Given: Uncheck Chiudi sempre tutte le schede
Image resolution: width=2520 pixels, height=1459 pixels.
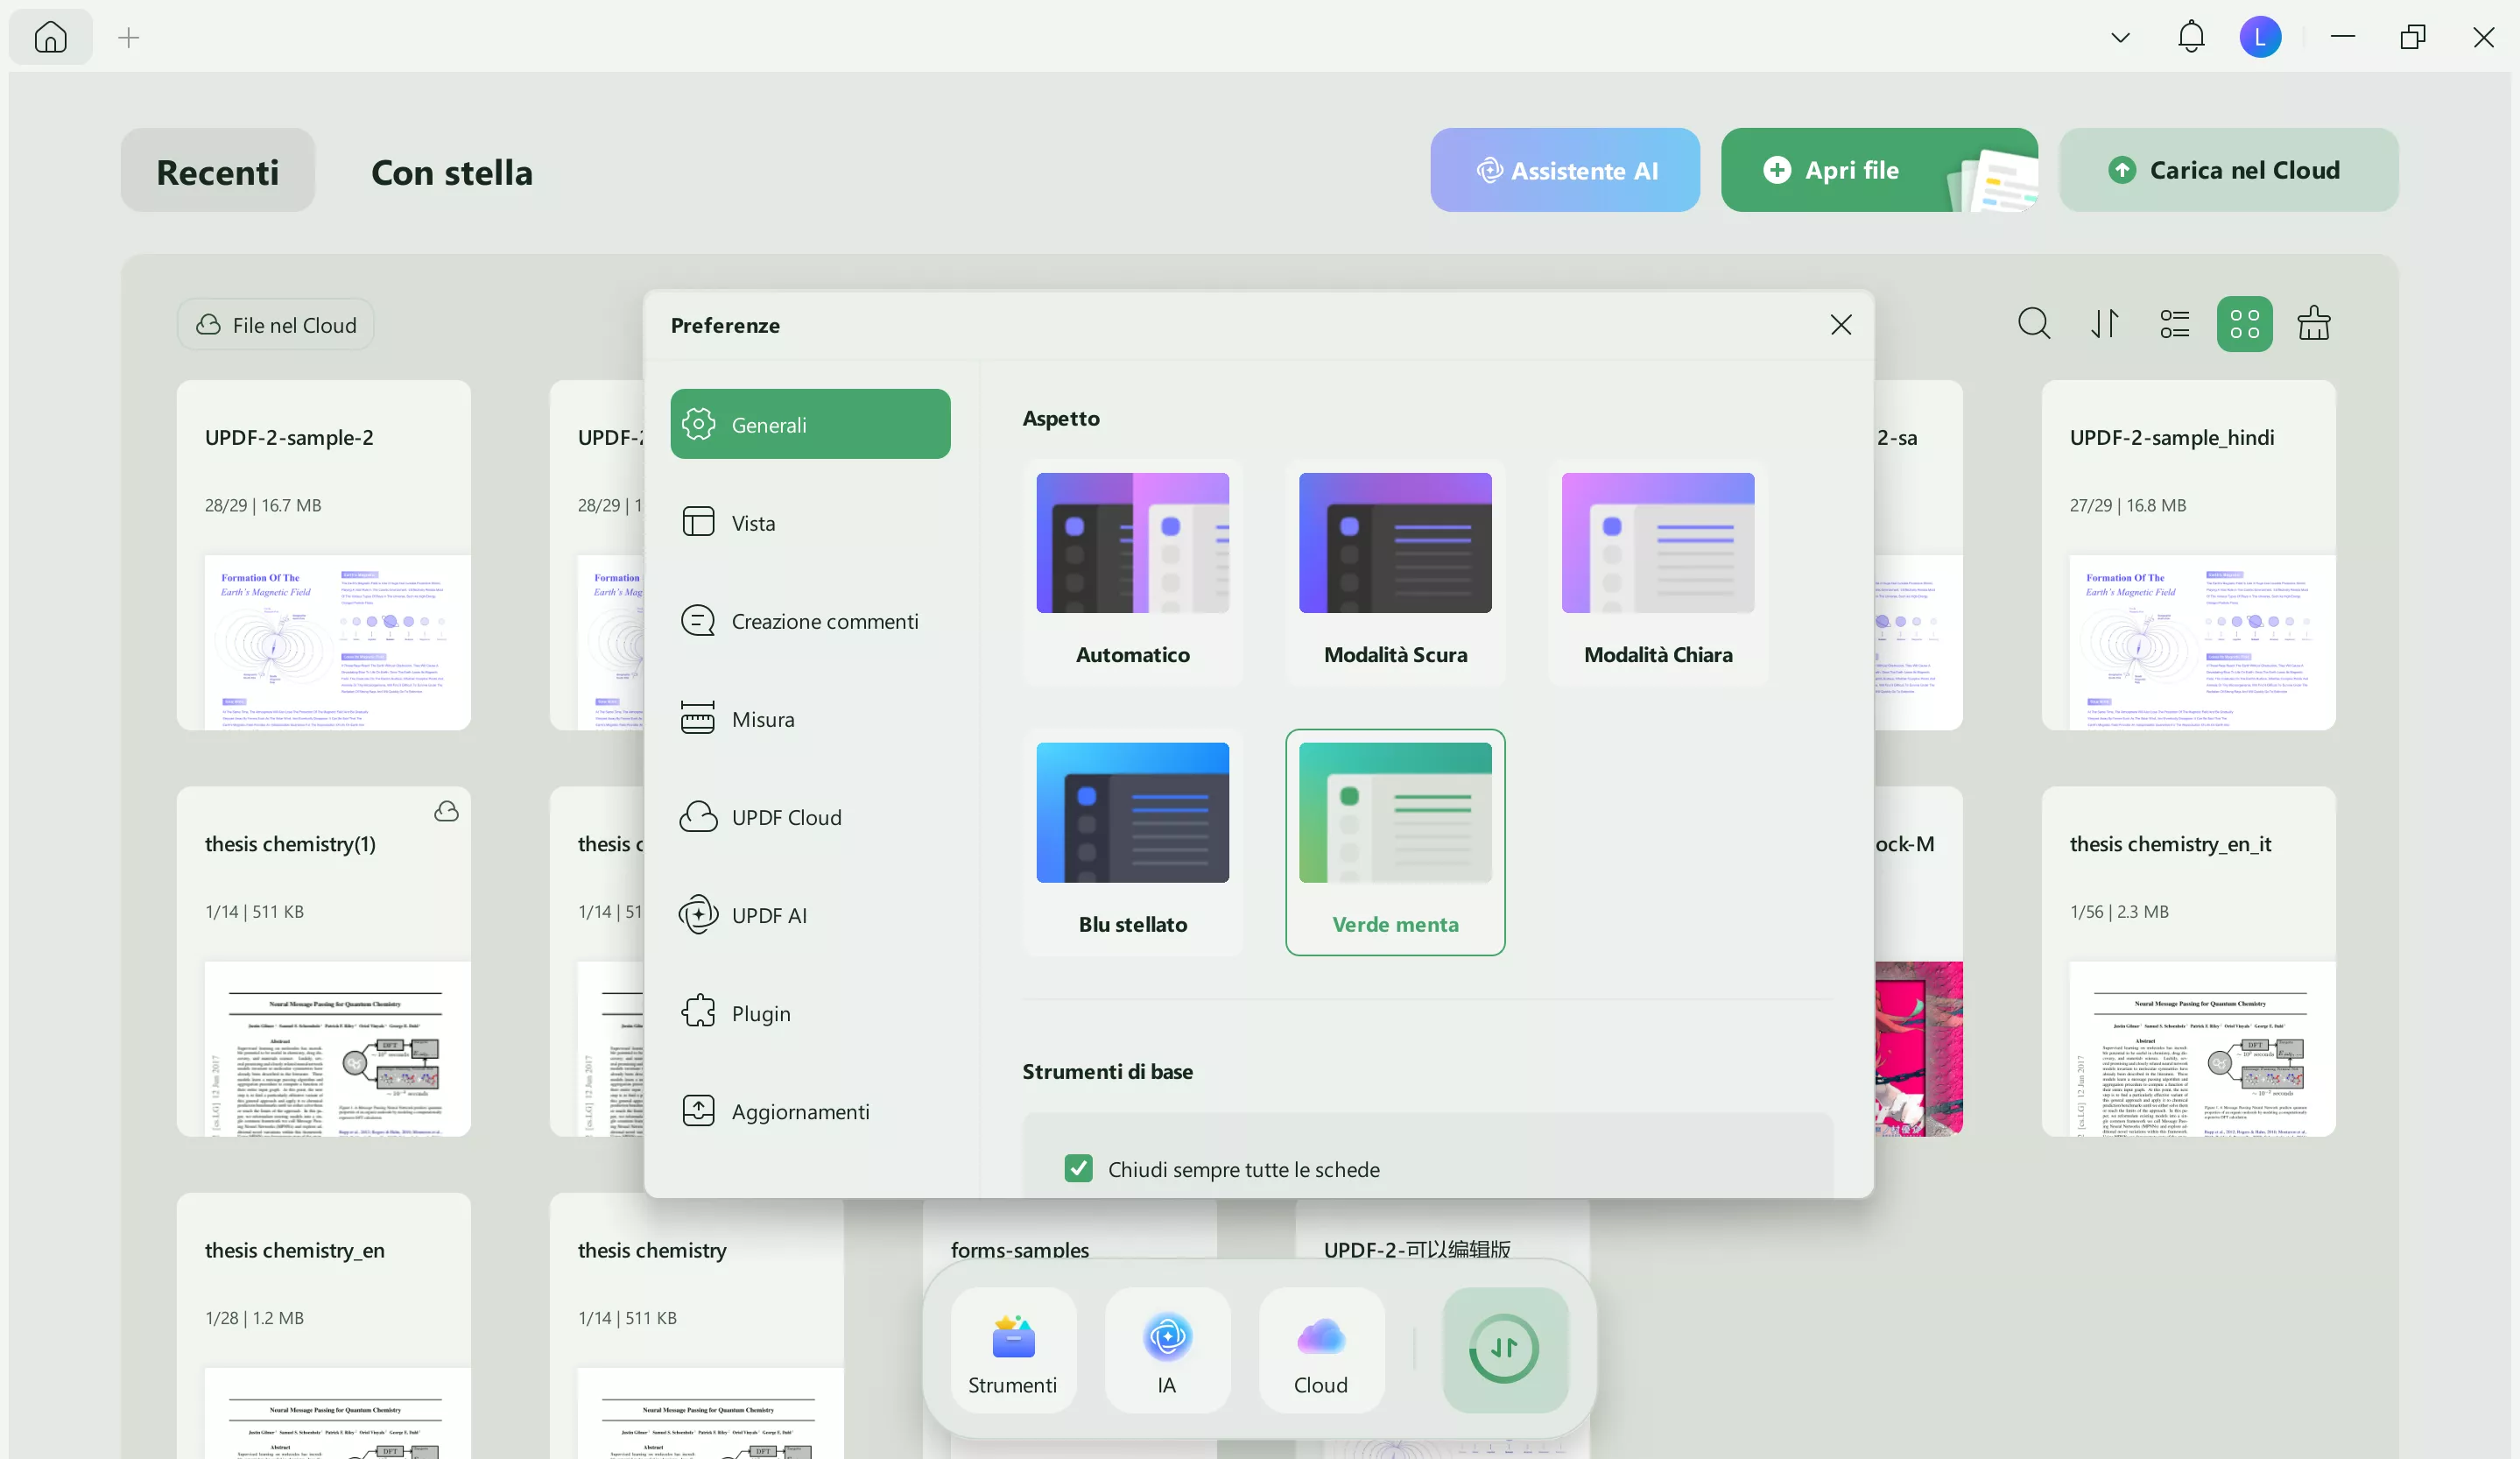Looking at the screenshot, I should tap(1078, 1168).
